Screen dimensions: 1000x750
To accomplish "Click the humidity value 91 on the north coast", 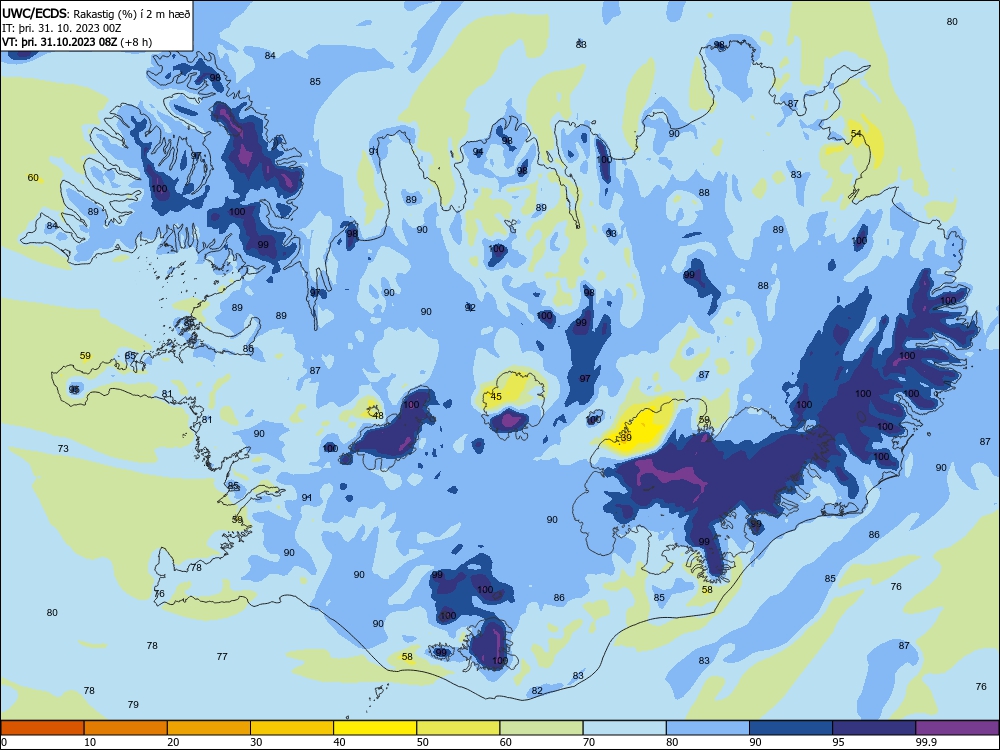I will (x=374, y=151).
